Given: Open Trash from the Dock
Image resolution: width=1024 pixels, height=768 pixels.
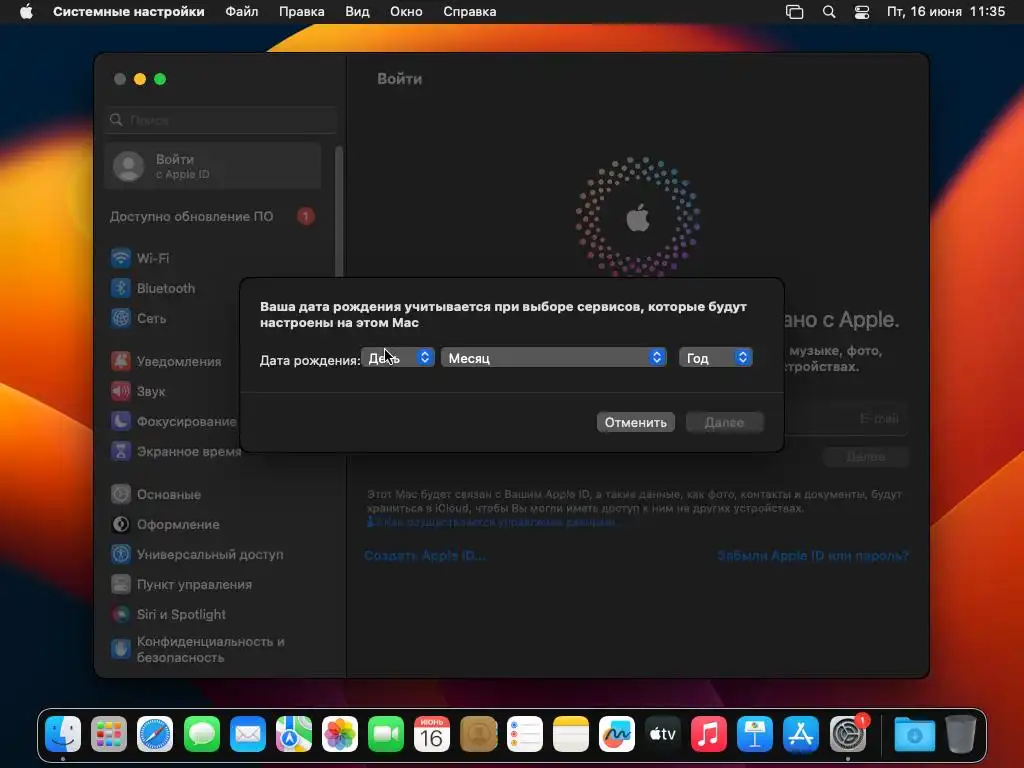Looking at the screenshot, I should (x=960, y=734).
